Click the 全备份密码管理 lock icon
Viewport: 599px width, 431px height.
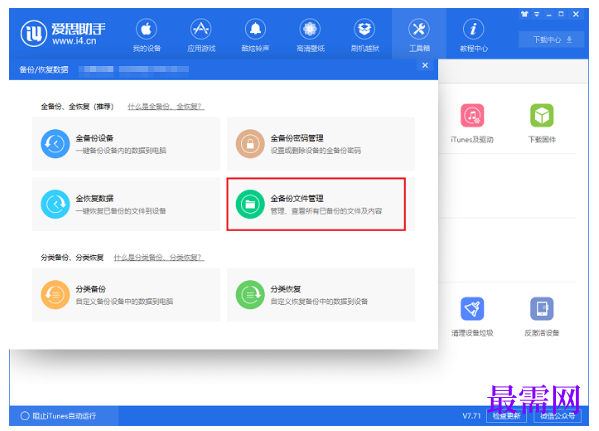(250, 144)
